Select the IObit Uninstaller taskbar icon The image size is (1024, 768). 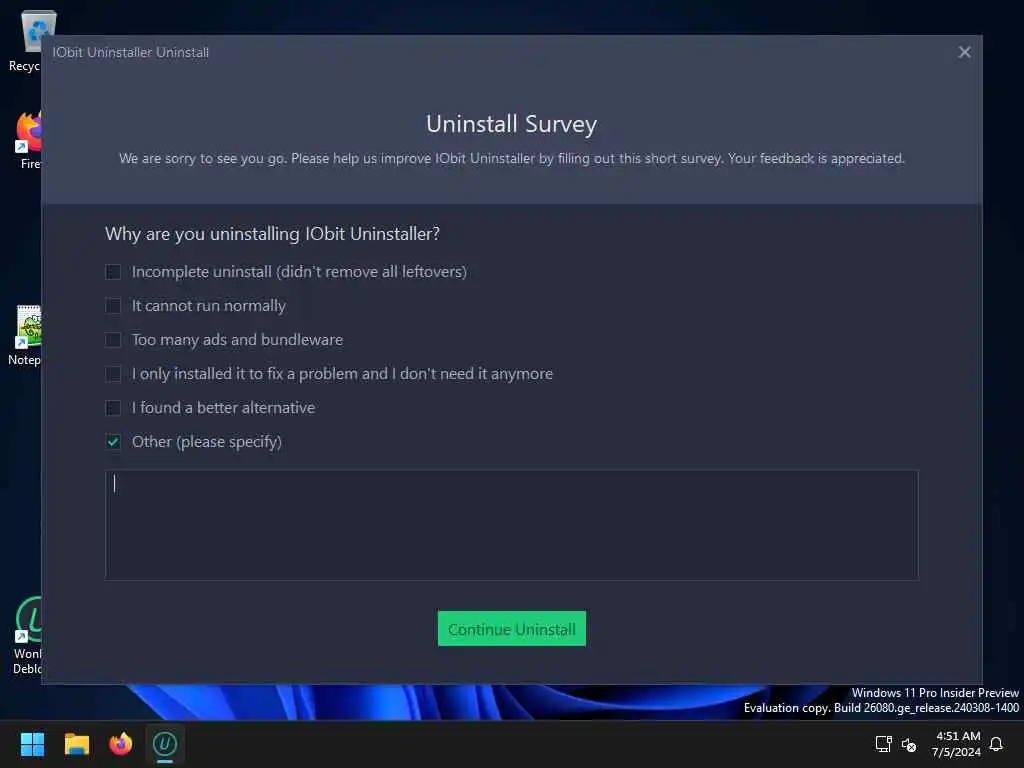pos(165,744)
